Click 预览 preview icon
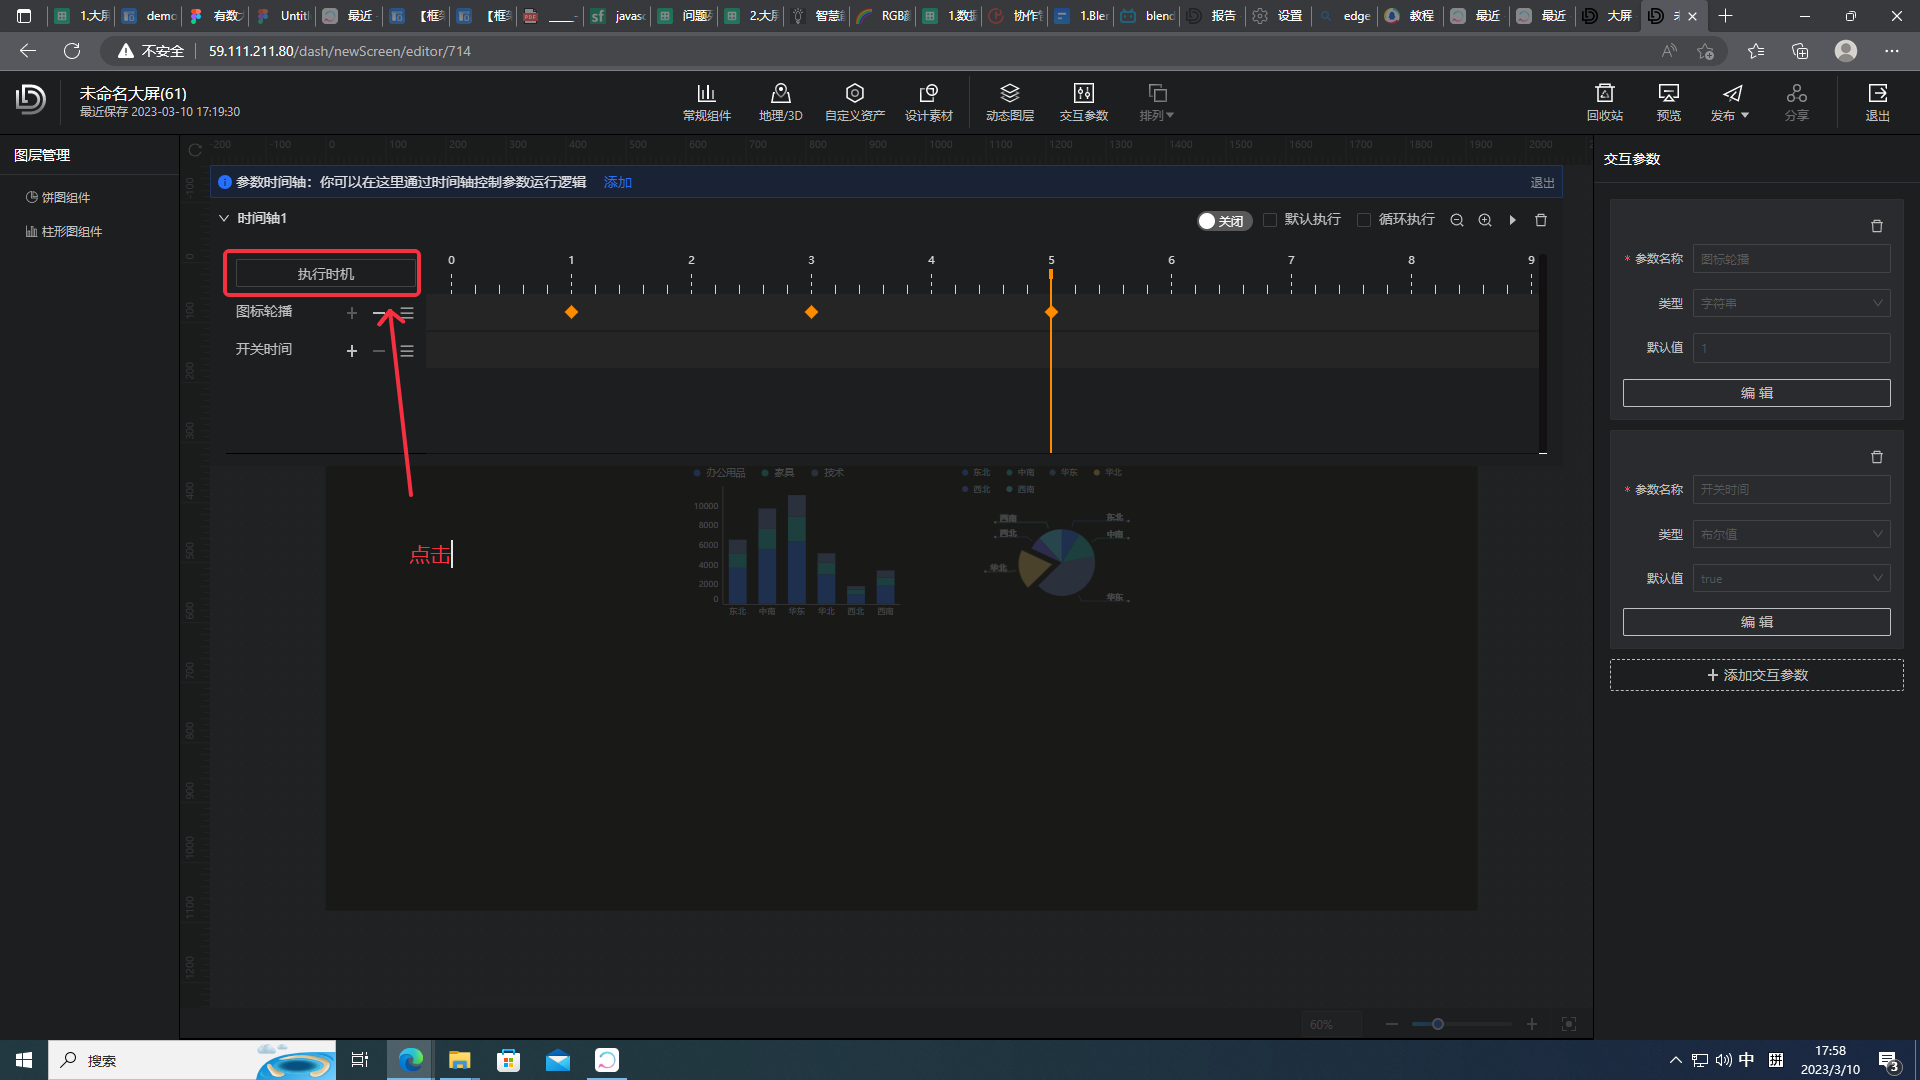Viewport: 1920px width, 1080px height. [1668, 102]
